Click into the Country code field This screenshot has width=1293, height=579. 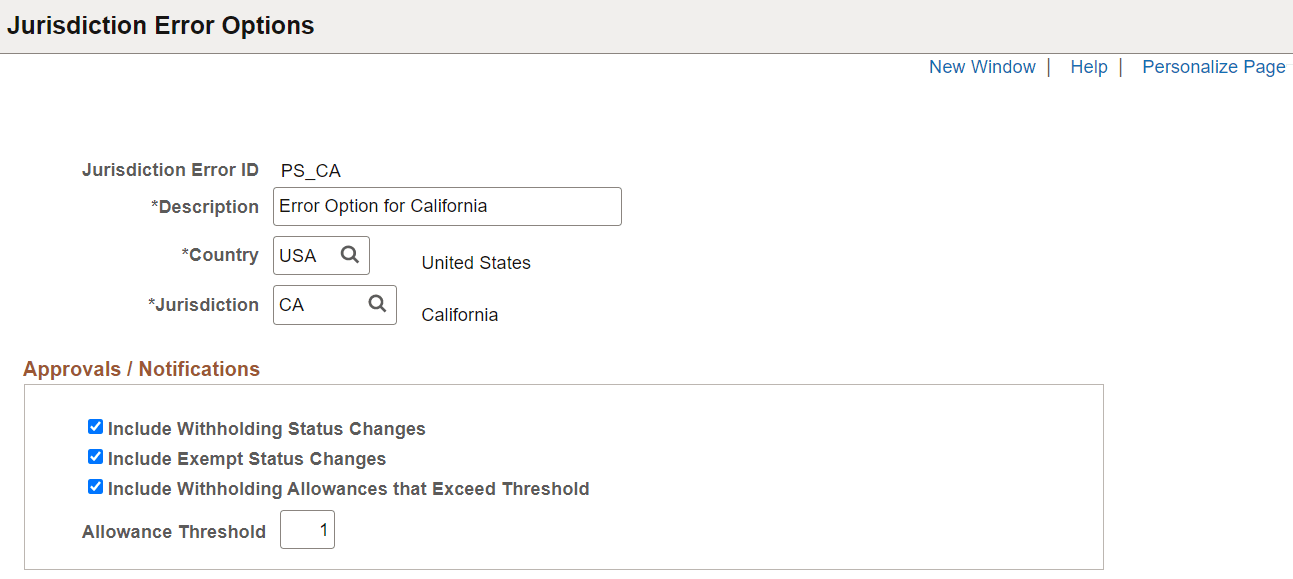(x=305, y=256)
